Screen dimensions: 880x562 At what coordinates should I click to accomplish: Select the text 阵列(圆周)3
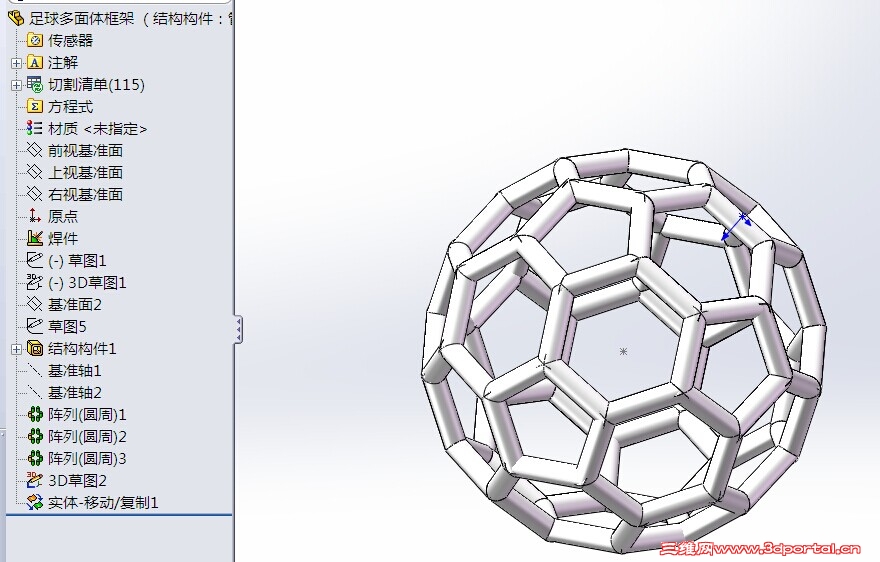[x=88, y=458]
